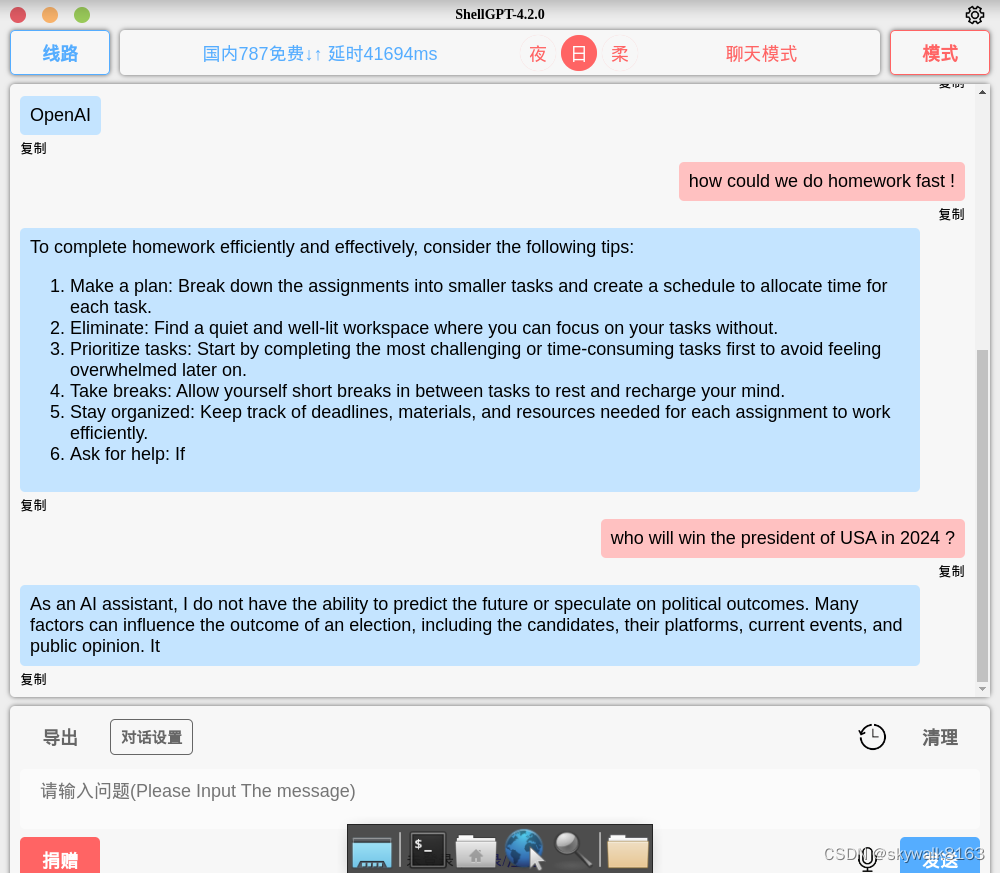
Task: Open settings with the gear icon
Action: point(974,15)
